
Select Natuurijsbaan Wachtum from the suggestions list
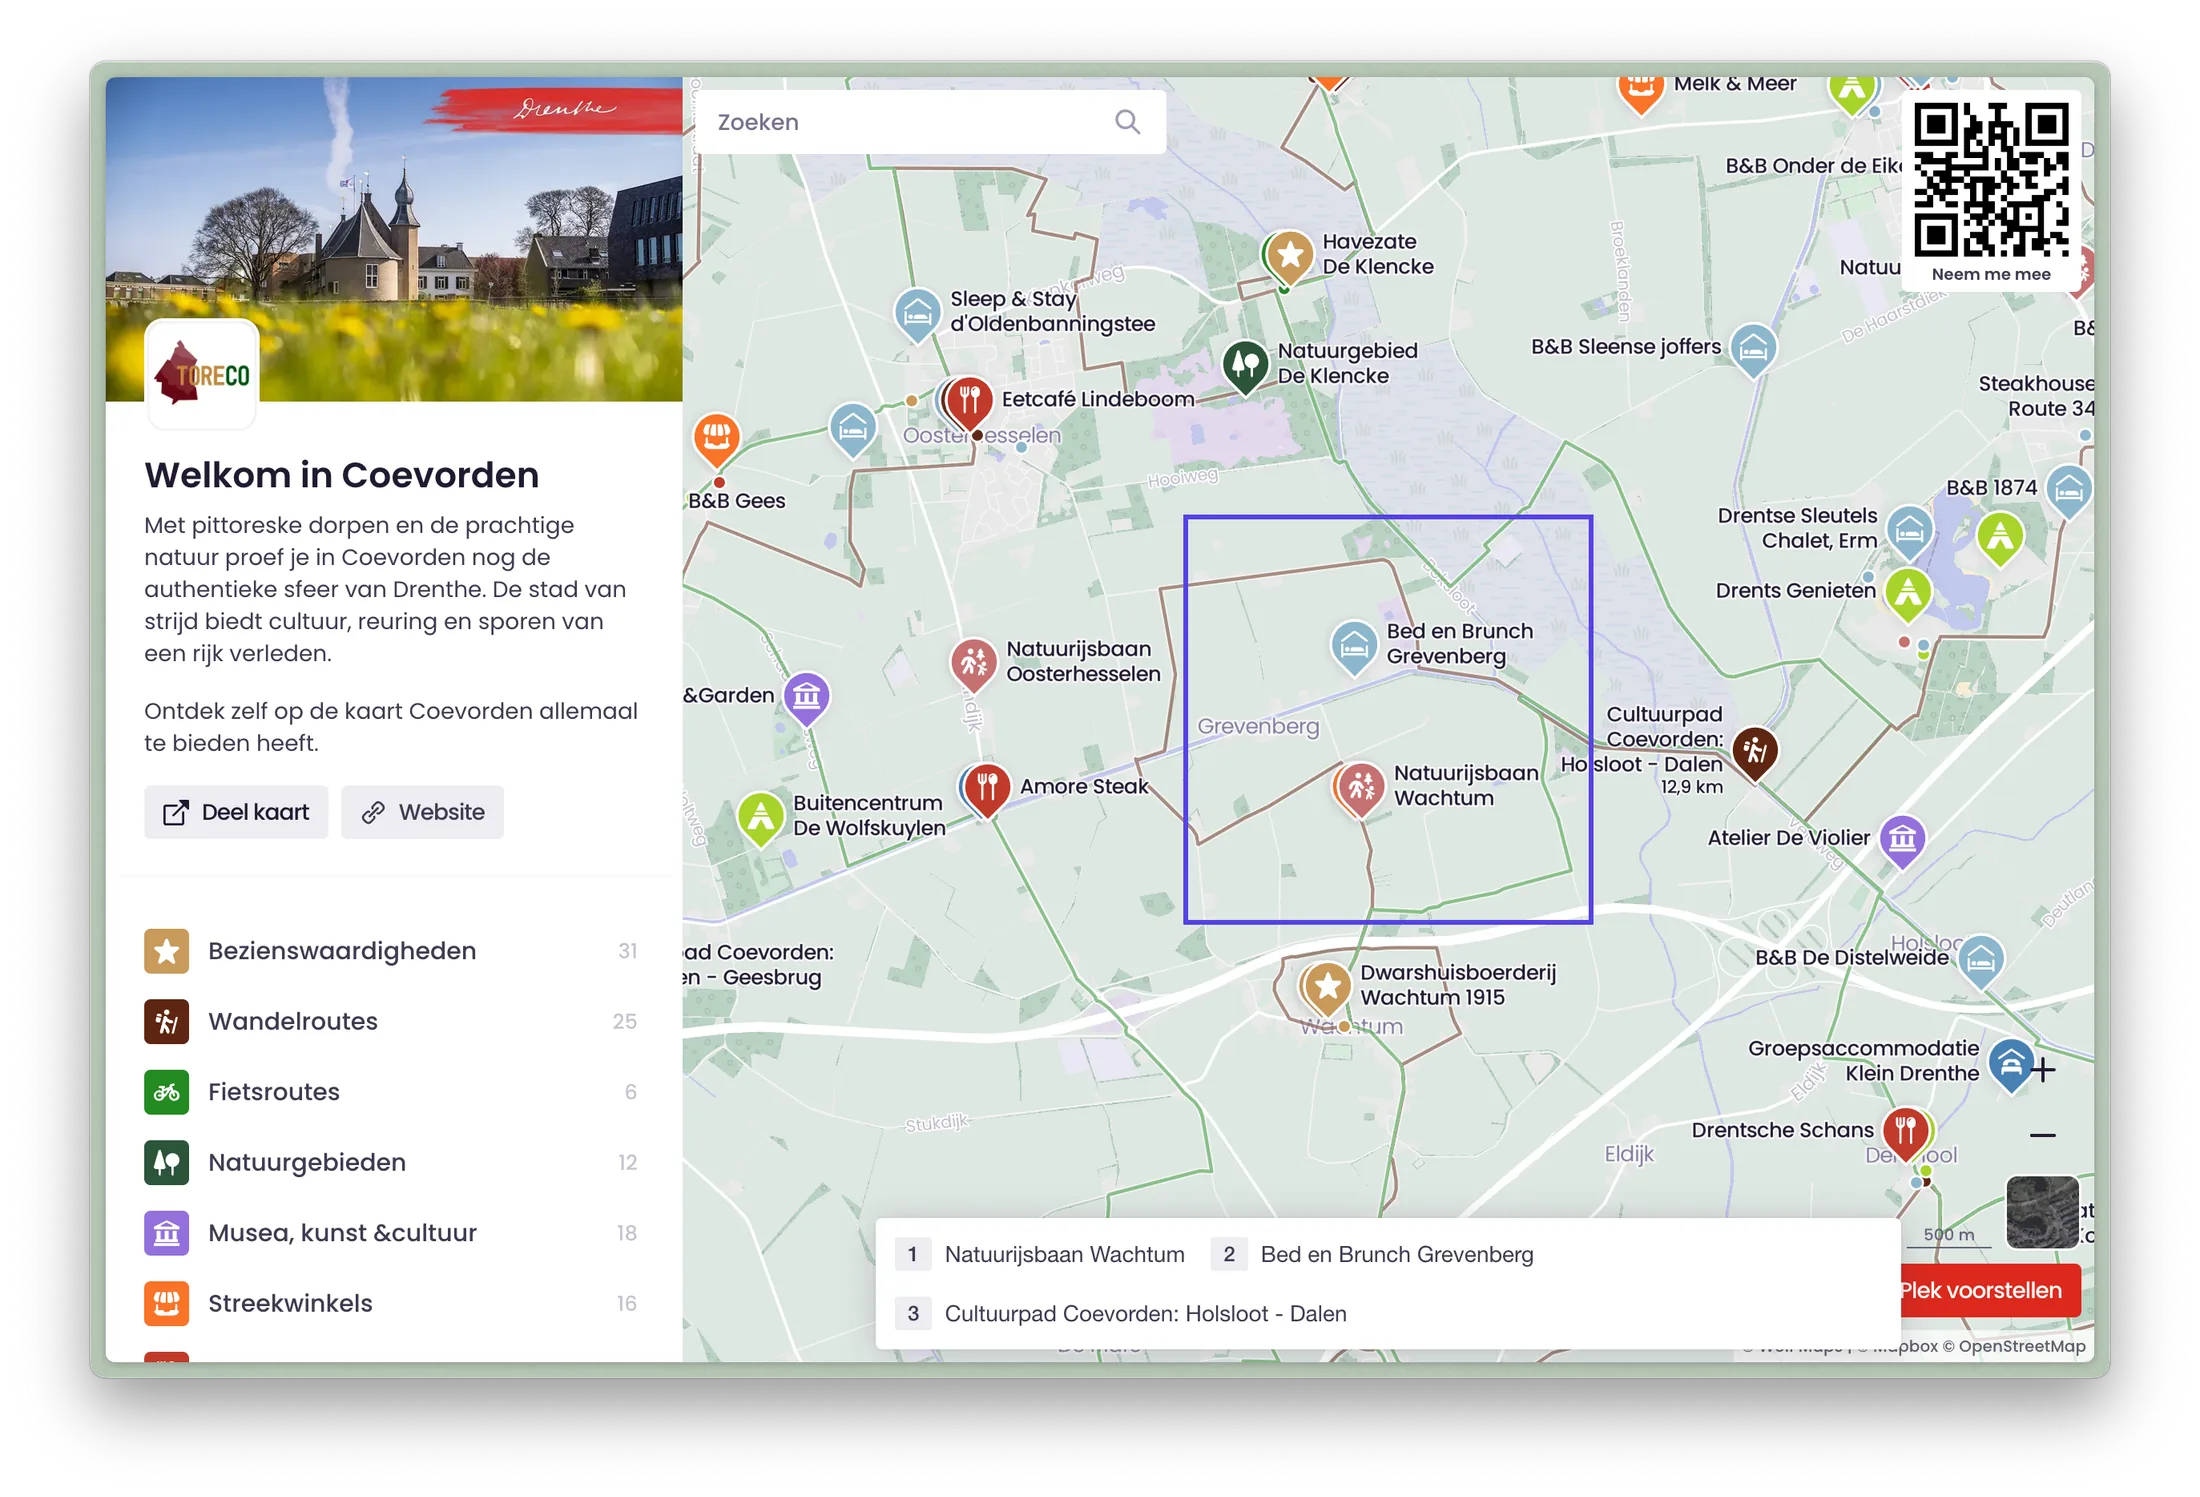pos(1064,1254)
